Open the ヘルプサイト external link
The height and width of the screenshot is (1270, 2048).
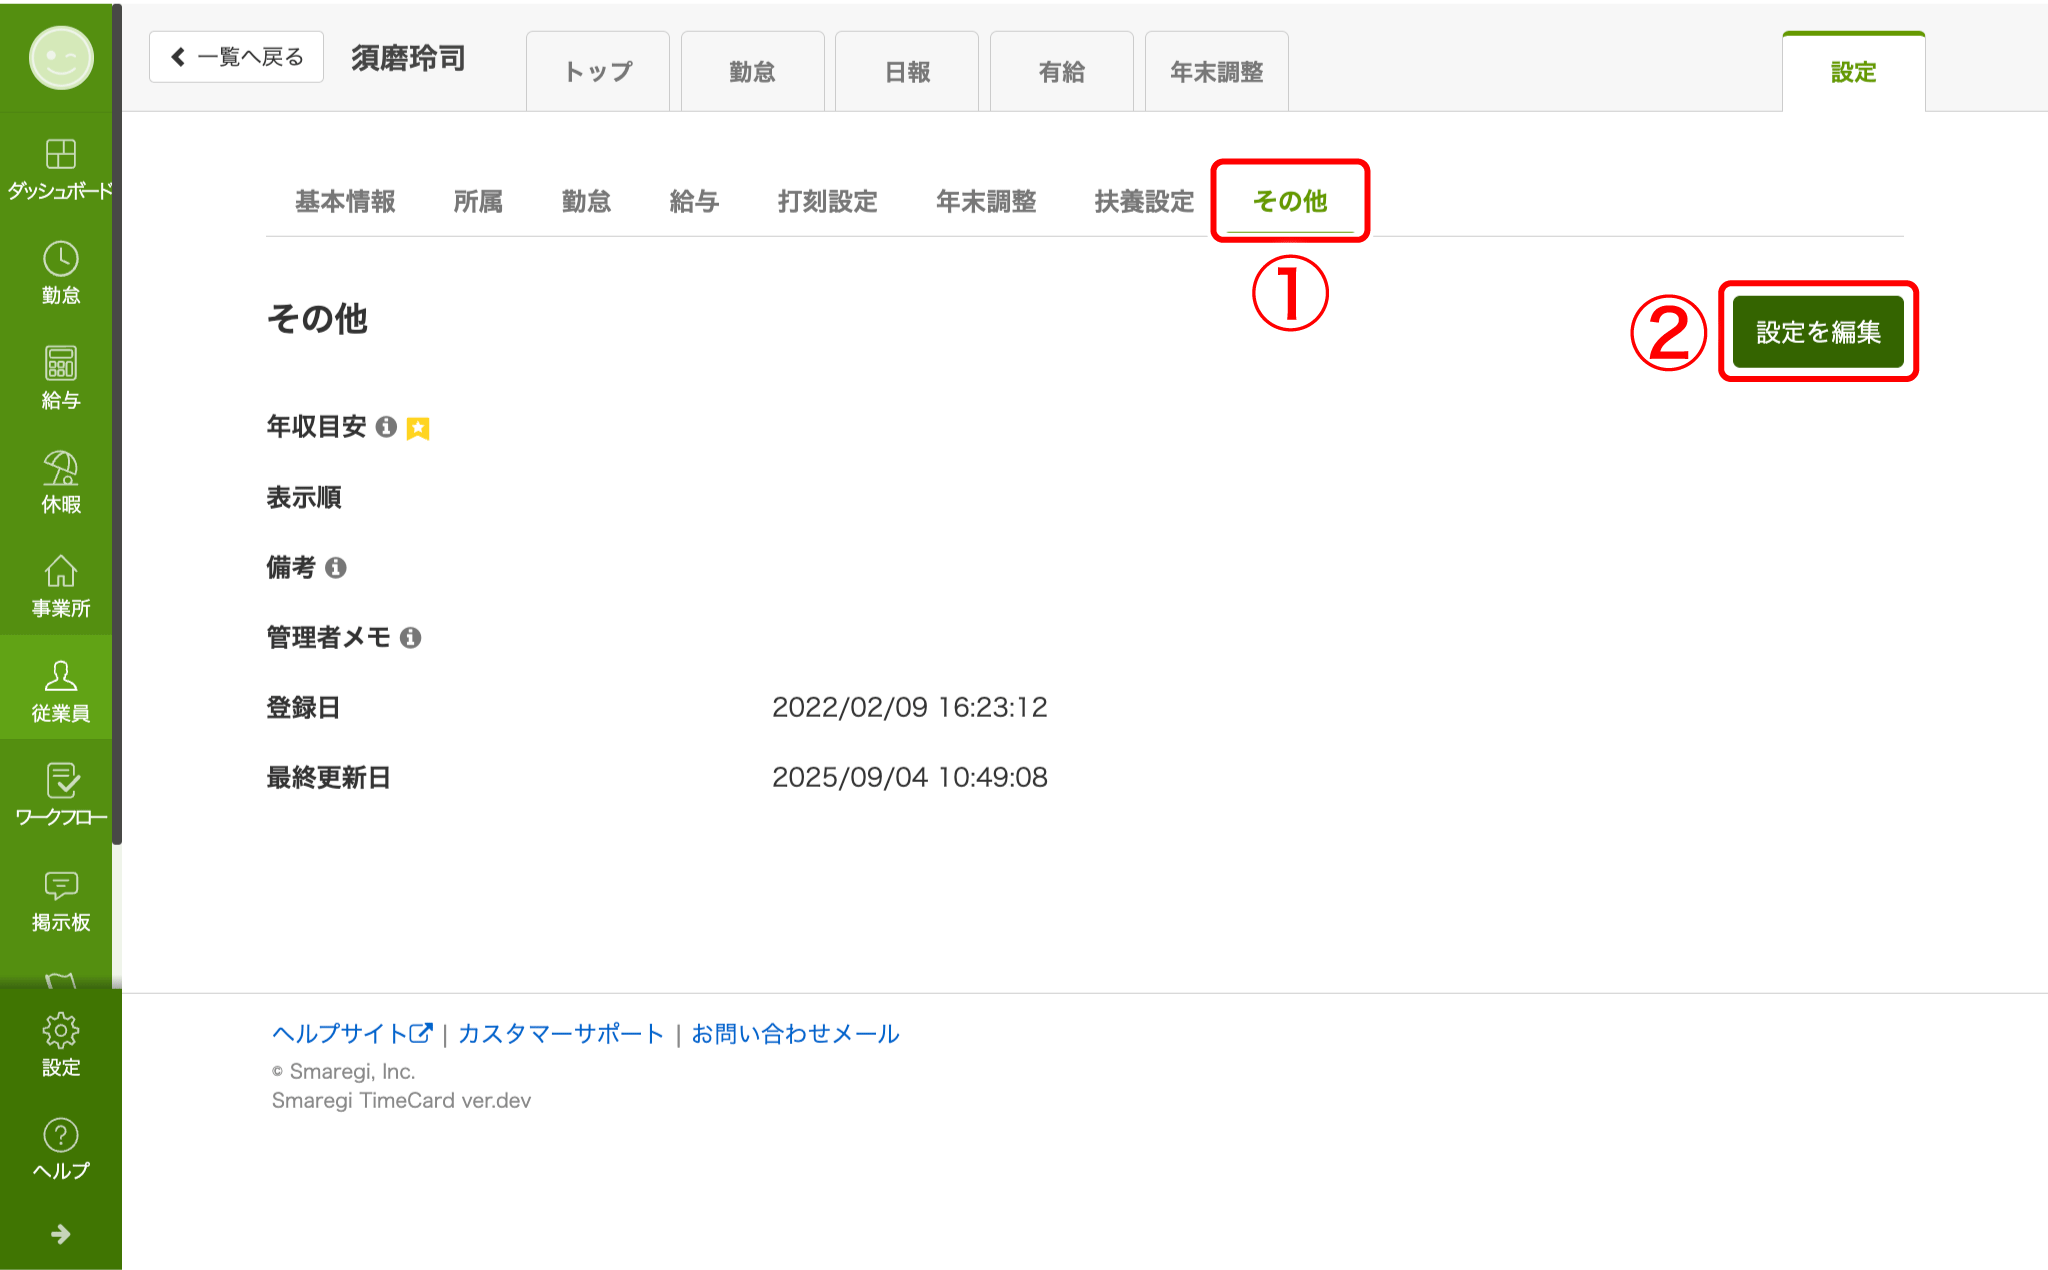coord(351,1033)
